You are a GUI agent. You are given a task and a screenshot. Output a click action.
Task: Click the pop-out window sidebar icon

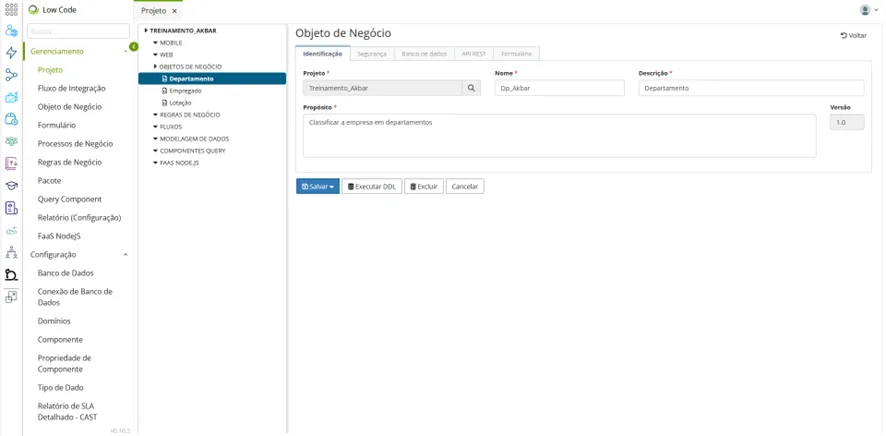click(x=11, y=297)
